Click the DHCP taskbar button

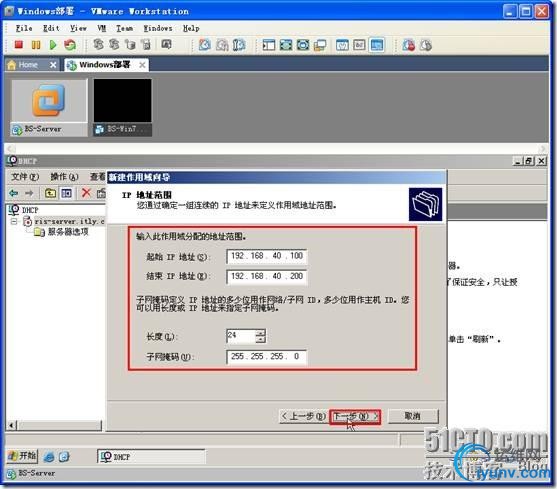tap(151, 457)
